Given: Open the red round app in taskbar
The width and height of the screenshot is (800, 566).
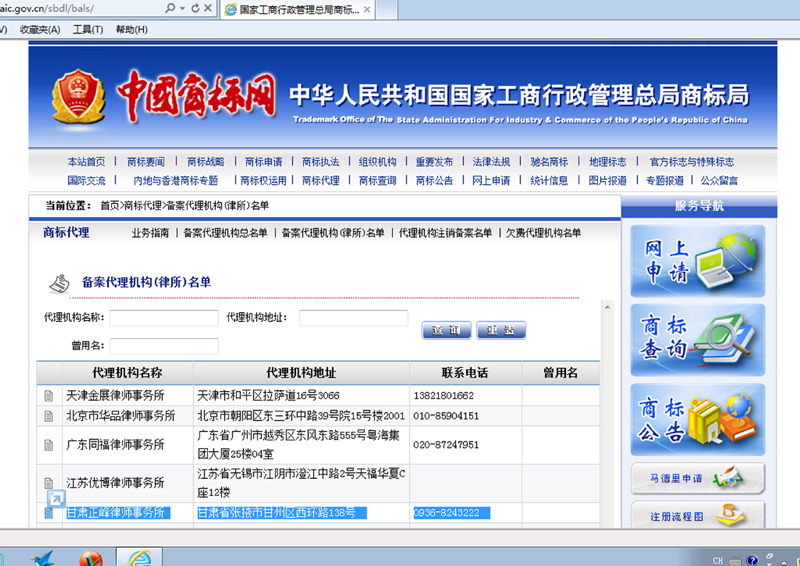Looking at the screenshot, I should [x=91, y=558].
